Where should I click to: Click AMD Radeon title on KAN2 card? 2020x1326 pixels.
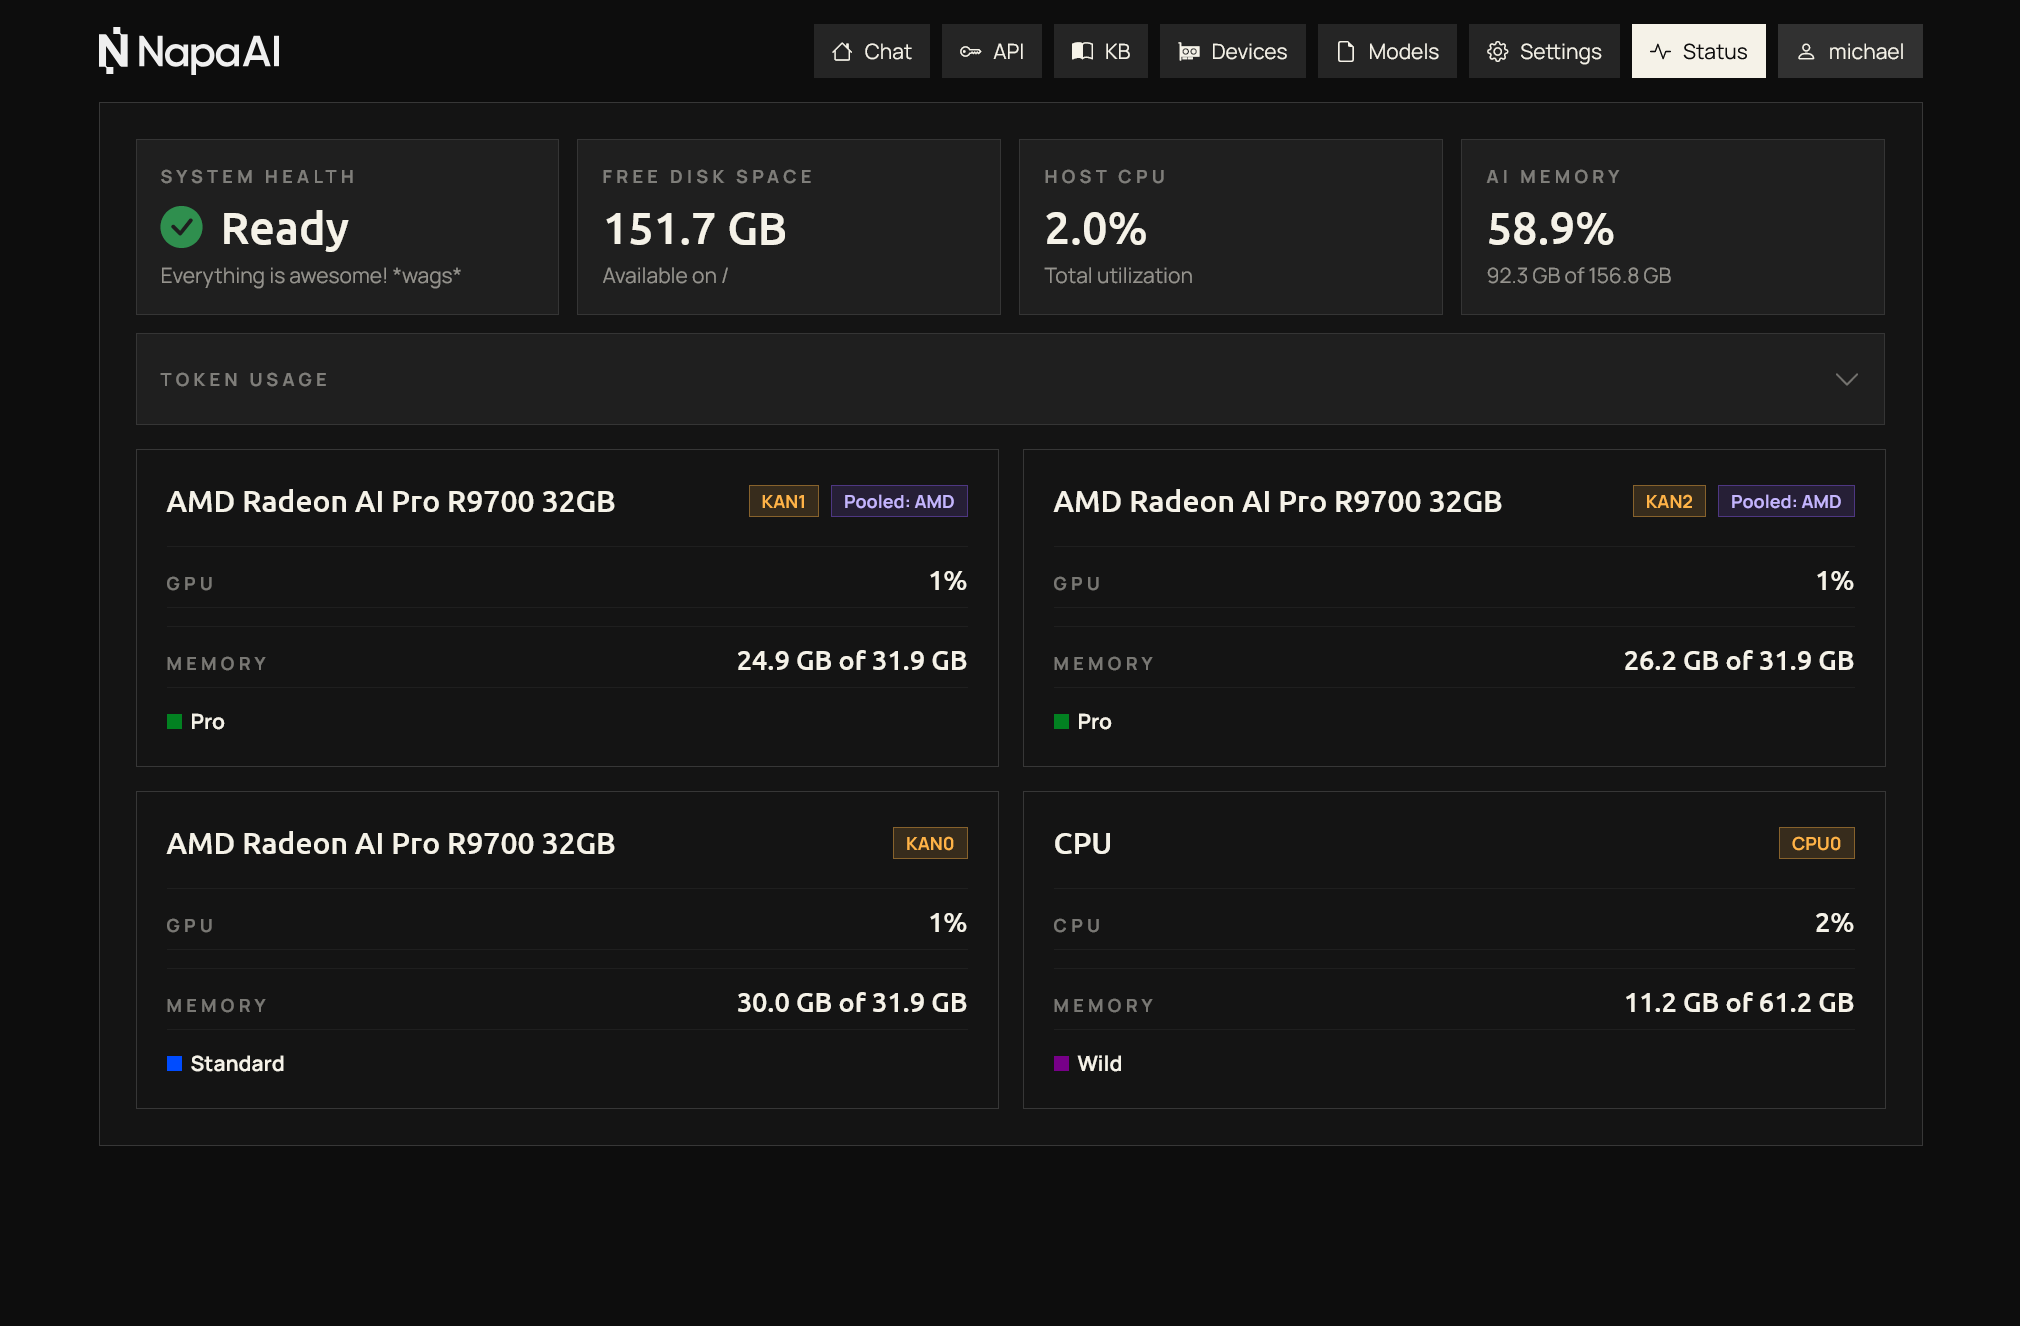tap(1278, 501)
